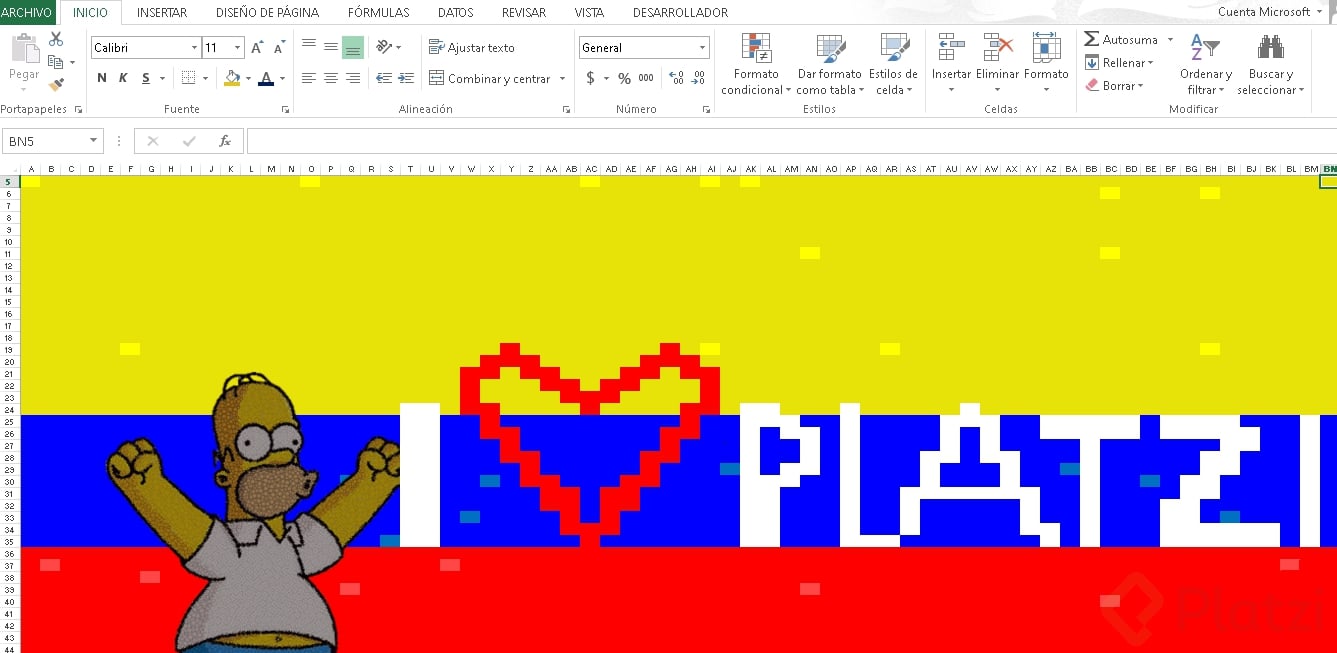Open the Formato cells menu
The width and height of the screenshot is (1337, 653).
[1046, 64]
